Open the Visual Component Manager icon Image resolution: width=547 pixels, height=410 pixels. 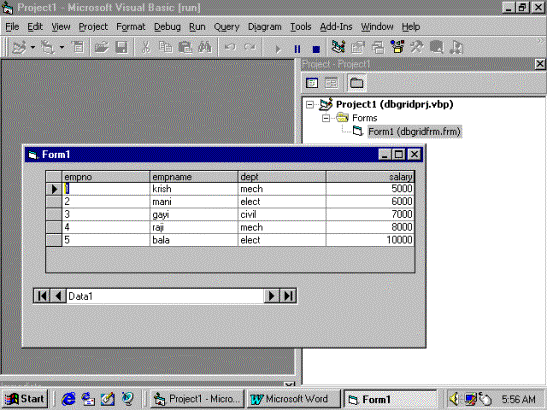tap(456, 47)
